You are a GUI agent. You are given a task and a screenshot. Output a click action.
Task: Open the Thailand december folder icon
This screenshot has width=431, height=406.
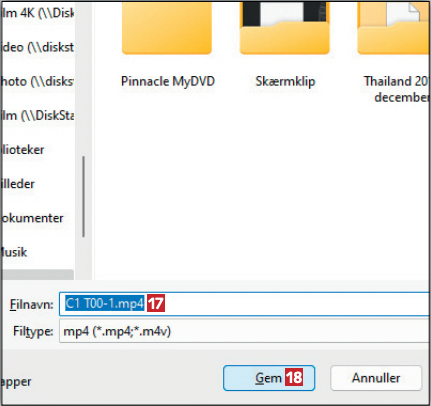[394, 28]
